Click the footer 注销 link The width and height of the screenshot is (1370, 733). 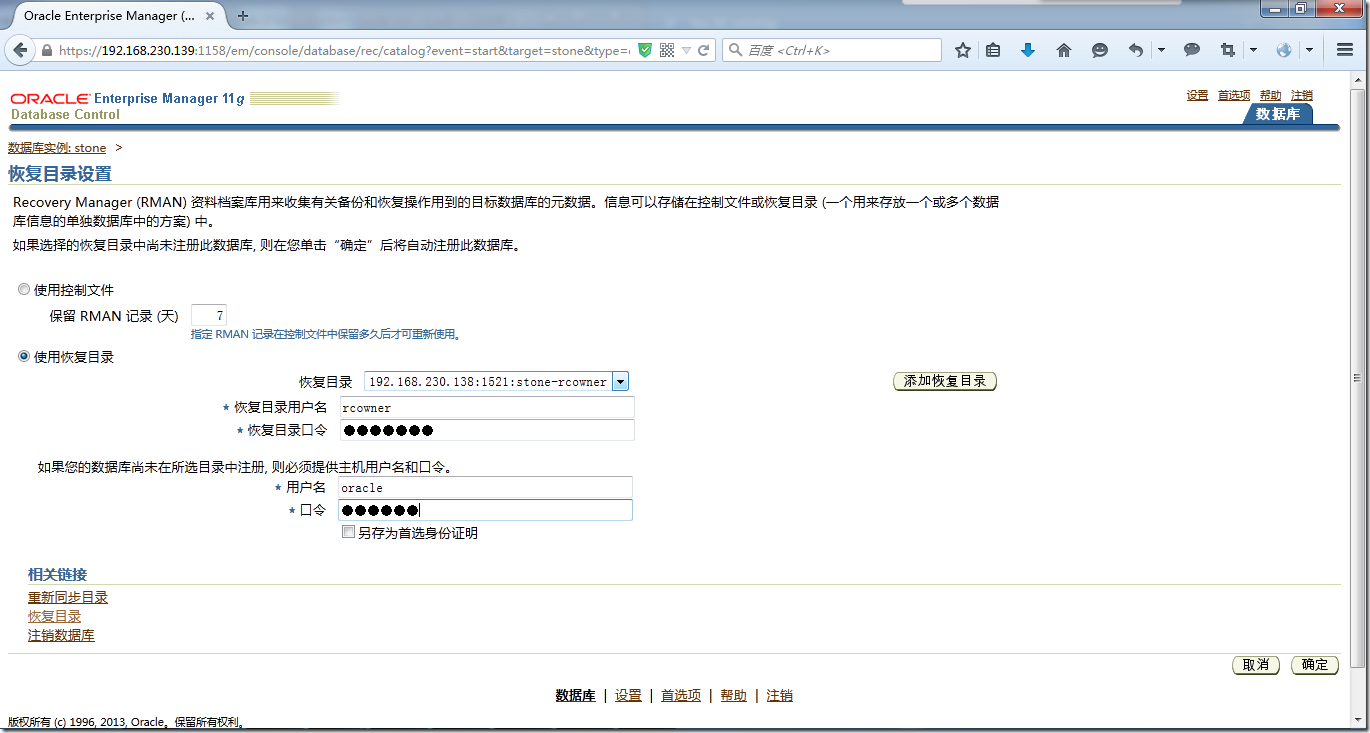(x=780, y=696)
